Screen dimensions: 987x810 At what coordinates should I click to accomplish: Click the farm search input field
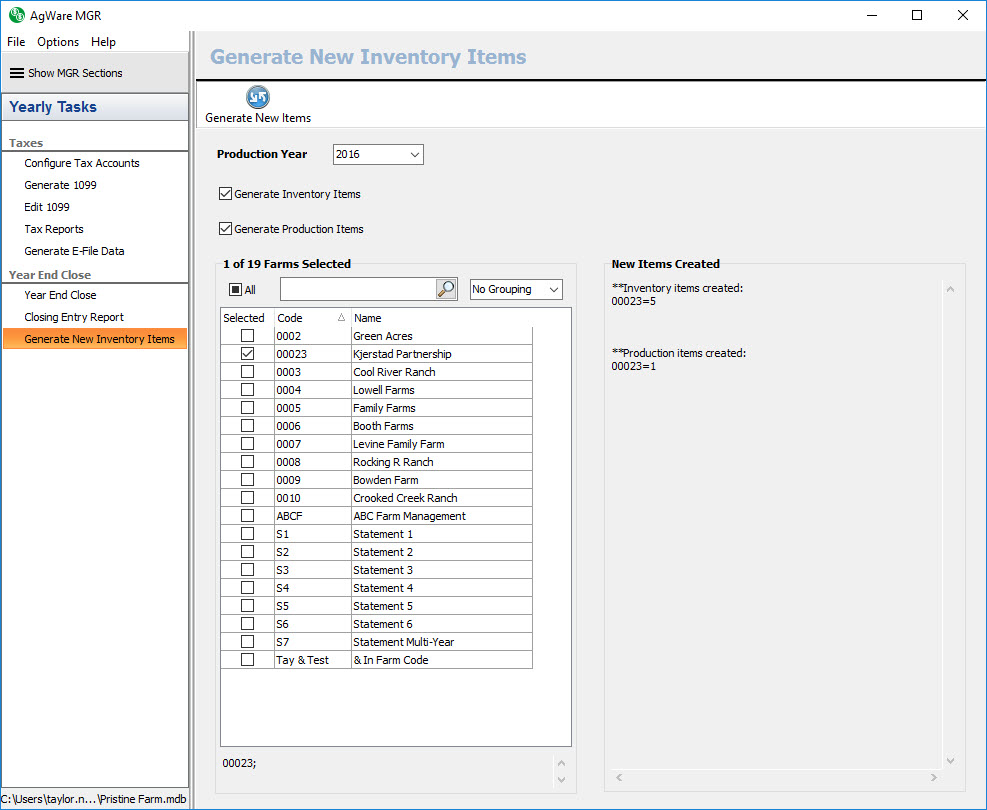tap(357, 289)
